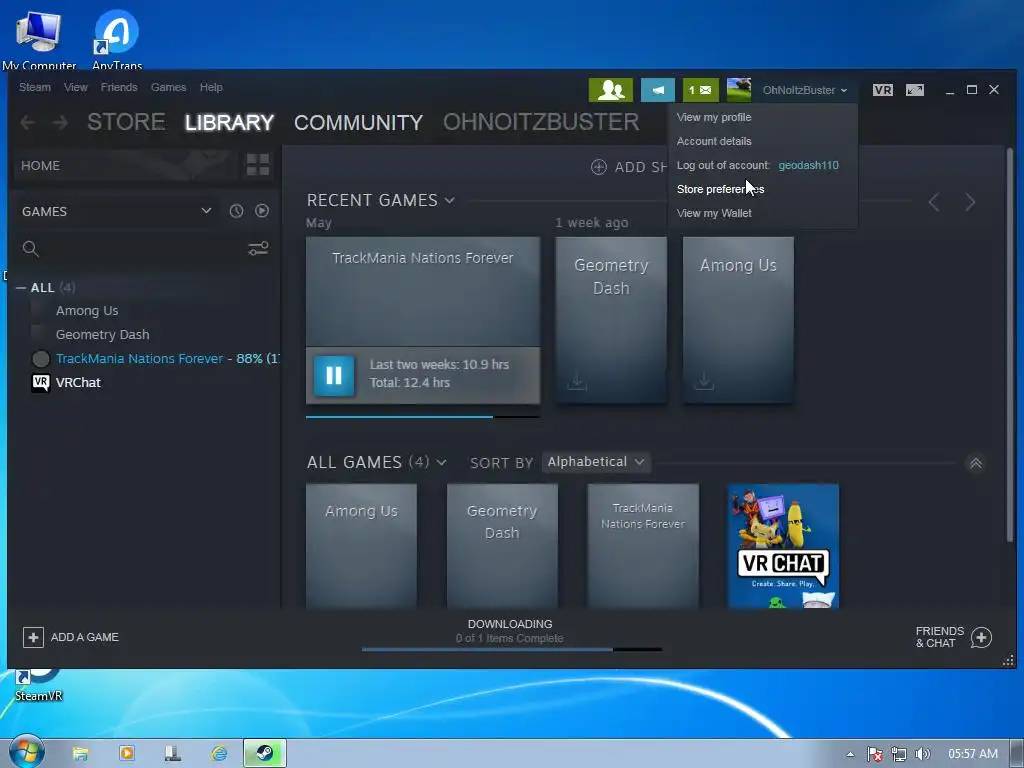1024x768 pixels.
Task: Go forward with the right arrow
Action: click(x=60, y=122)
